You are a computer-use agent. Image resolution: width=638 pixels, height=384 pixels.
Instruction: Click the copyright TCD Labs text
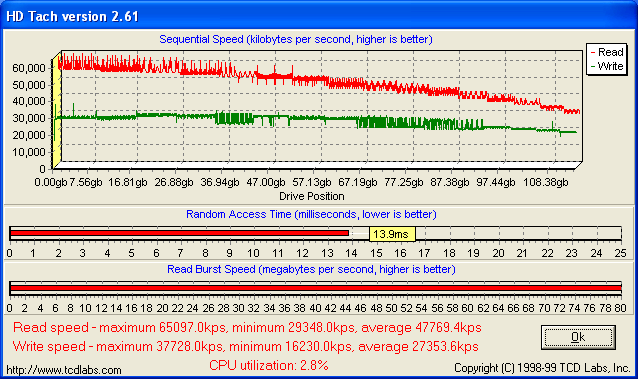542,368
